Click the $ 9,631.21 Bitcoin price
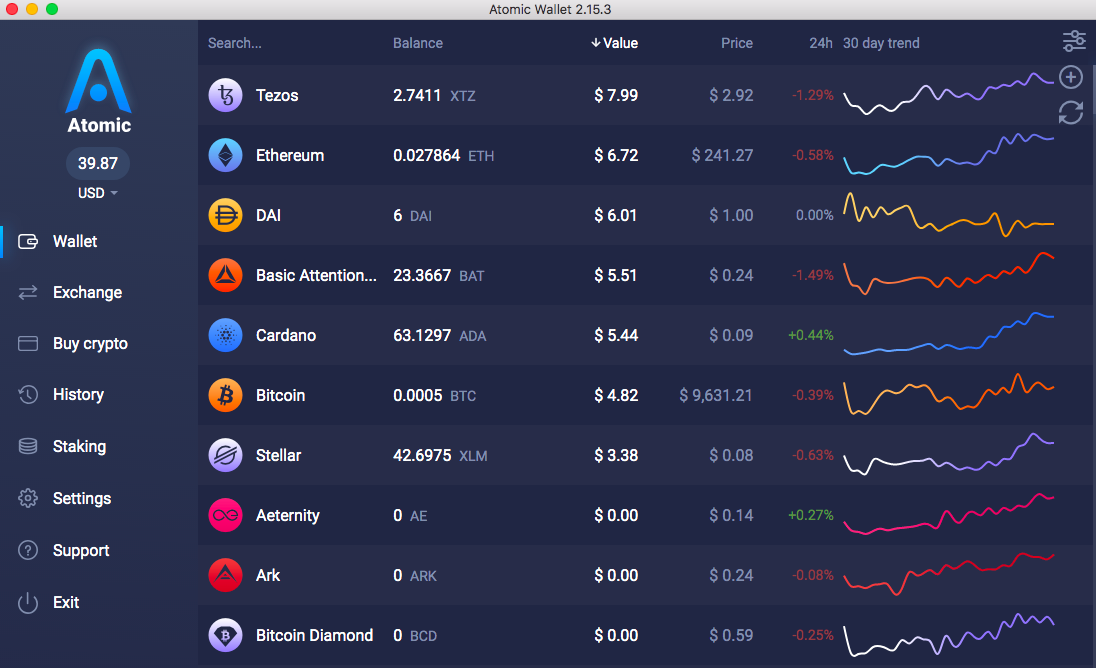1096x668 pixels. coord(716,396)
